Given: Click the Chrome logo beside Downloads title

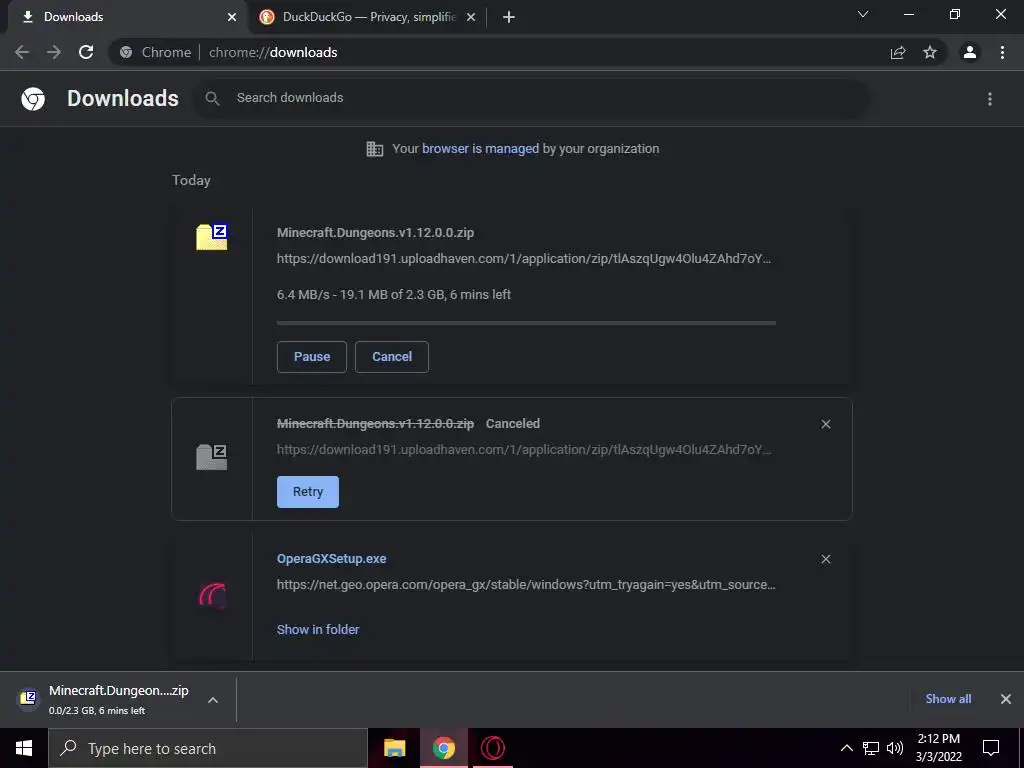Looking at the screenshot, I should (x=33, y=99).
